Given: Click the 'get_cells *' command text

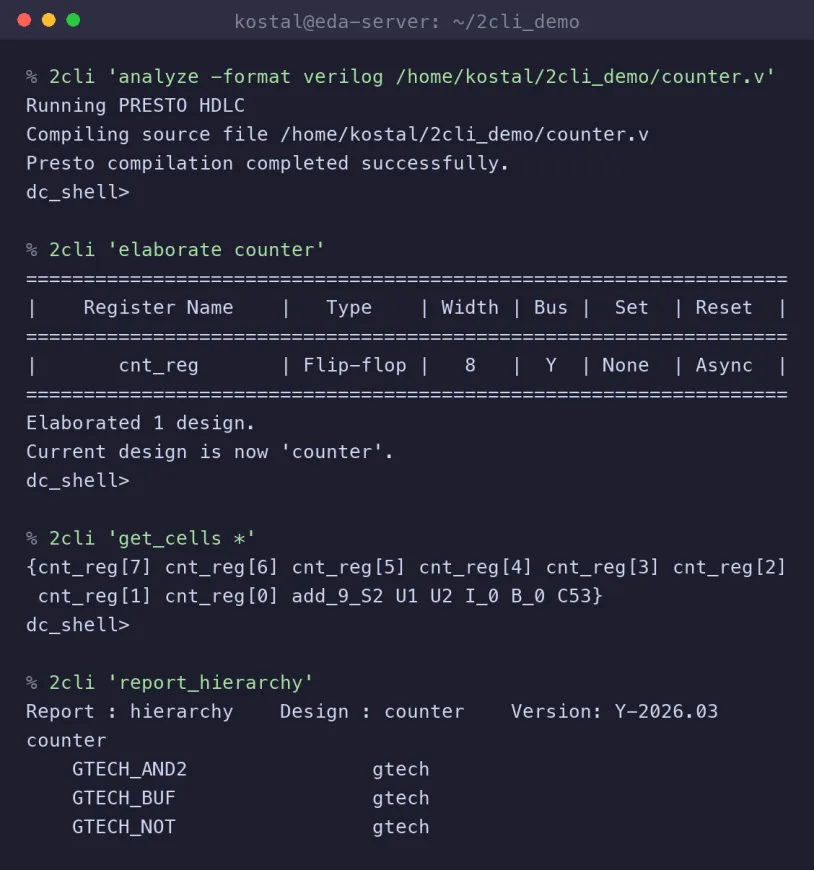Looking at the screenshot, I should (x=181, y=538).
